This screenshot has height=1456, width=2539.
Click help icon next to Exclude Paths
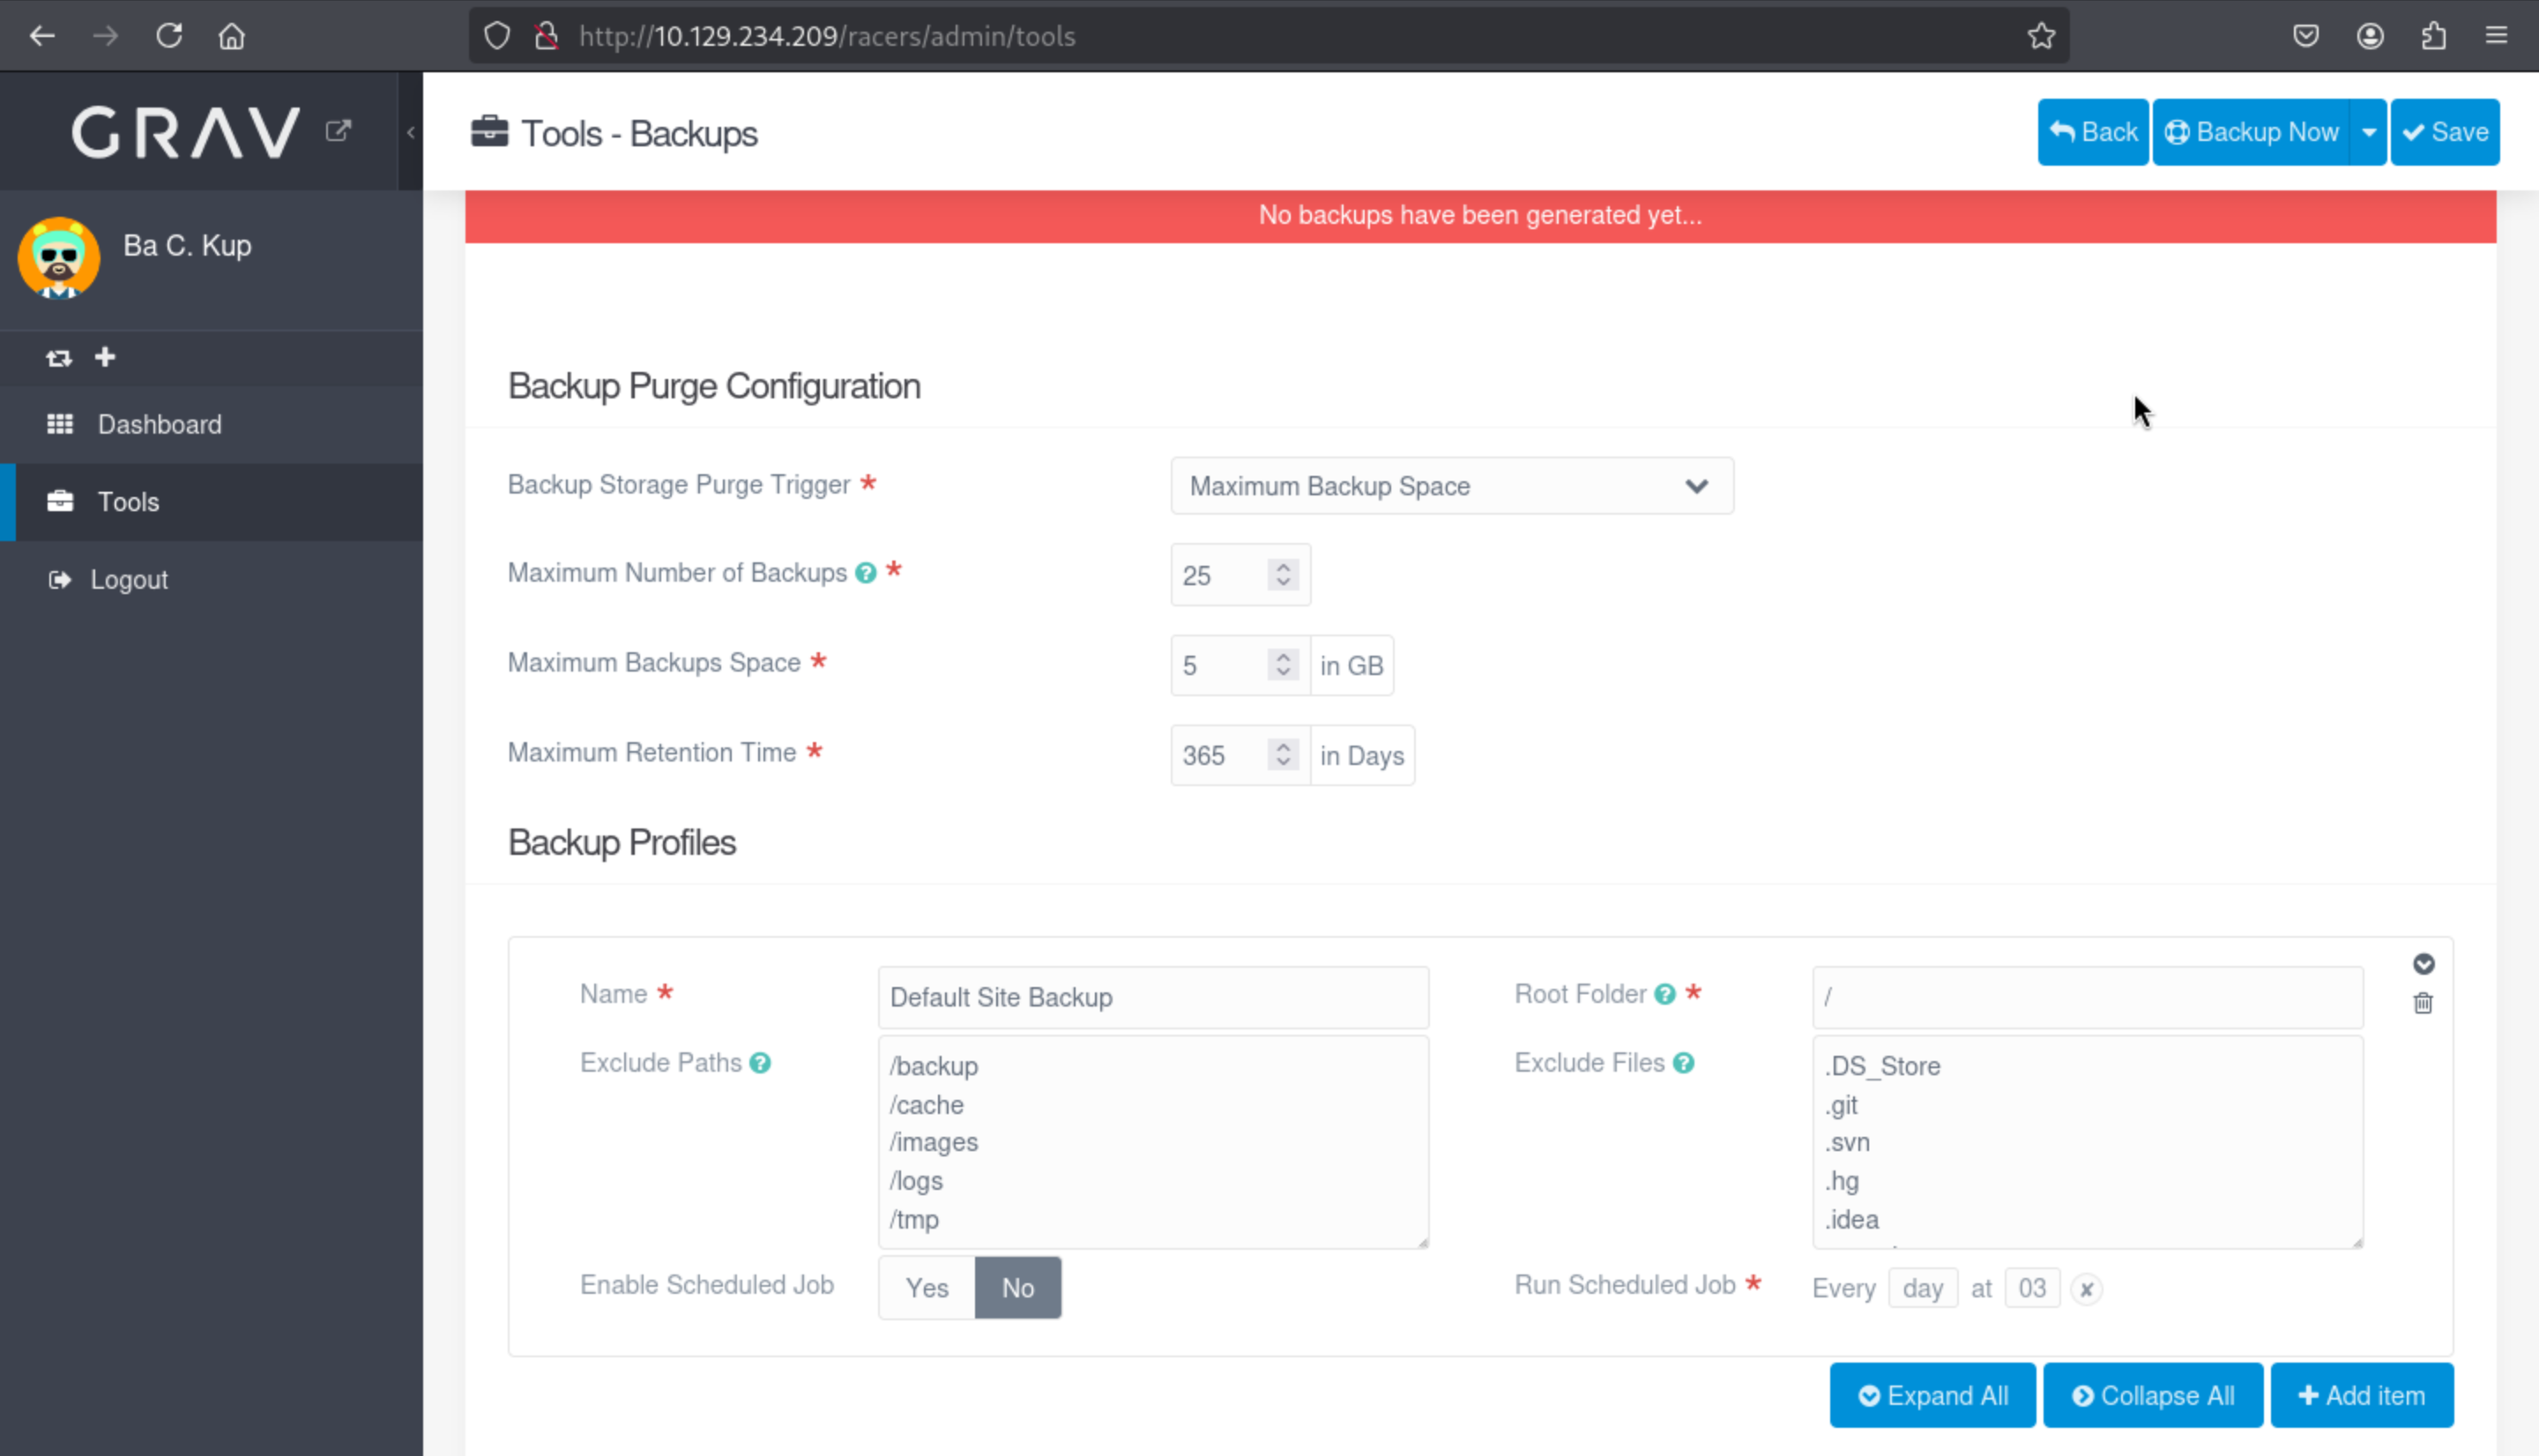[760, 1063]
